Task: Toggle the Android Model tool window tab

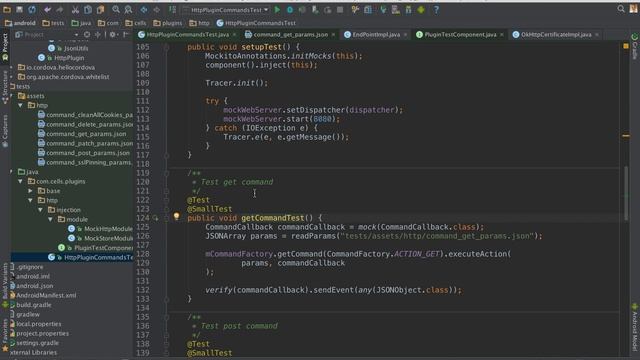Action: 635,327
